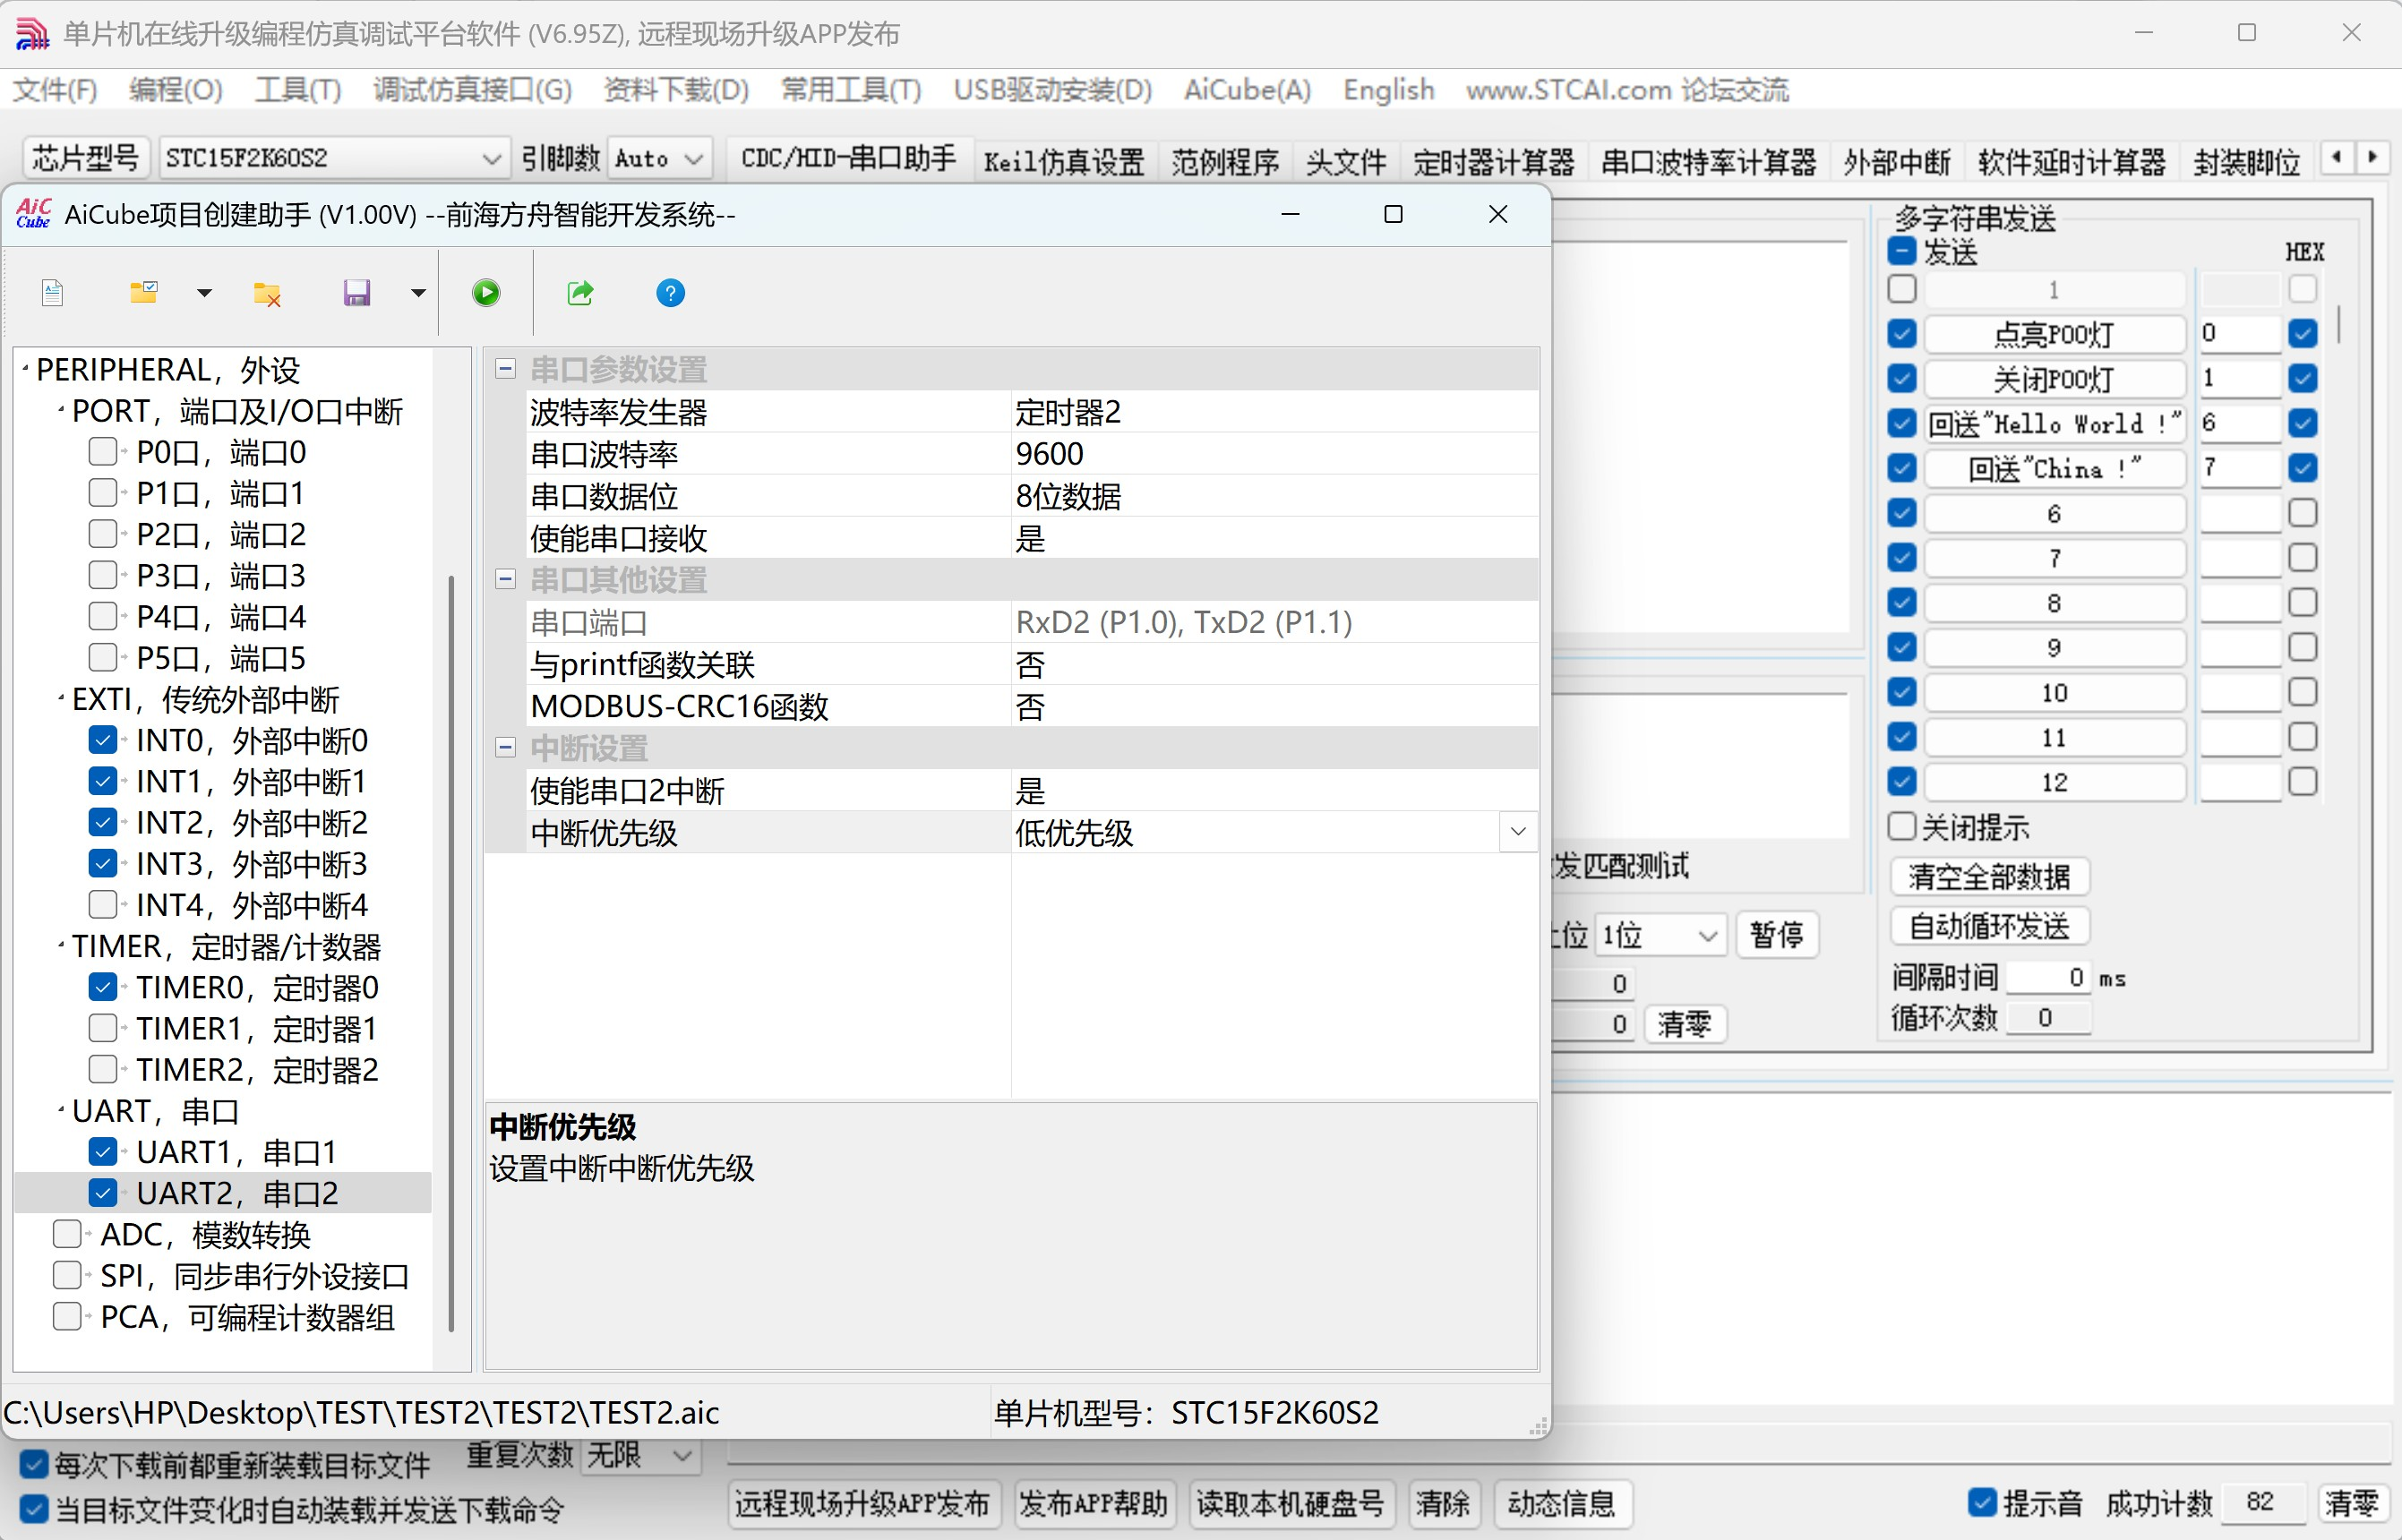Image resolution: width=2402 pixels, height=1540 pixels.
Task: Enable the INT4 external interrupt checkbox
Action: [x=102, y=905]
